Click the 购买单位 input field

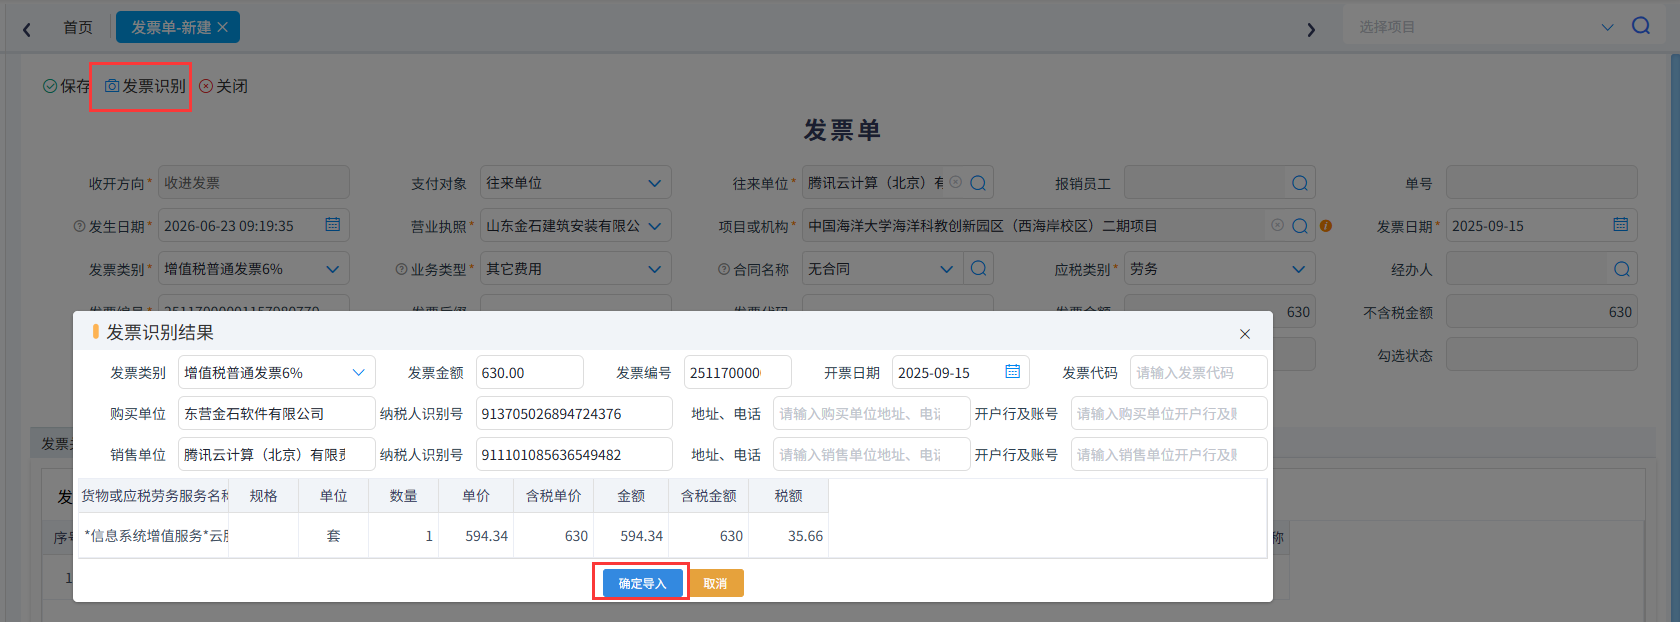(x=277, y=413)
